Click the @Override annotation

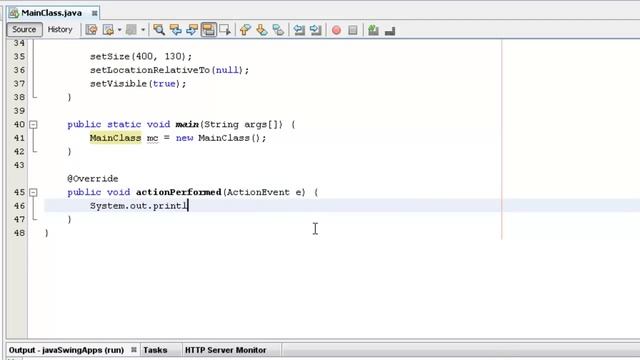click(93, 179)
